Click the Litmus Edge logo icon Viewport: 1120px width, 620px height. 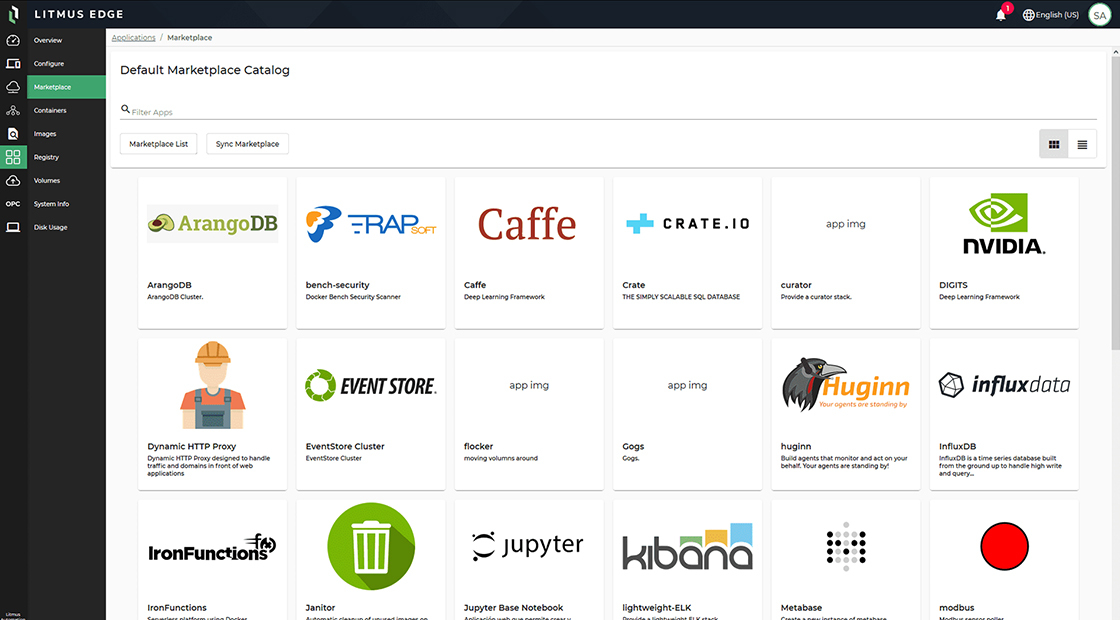(x=13, y=14)
